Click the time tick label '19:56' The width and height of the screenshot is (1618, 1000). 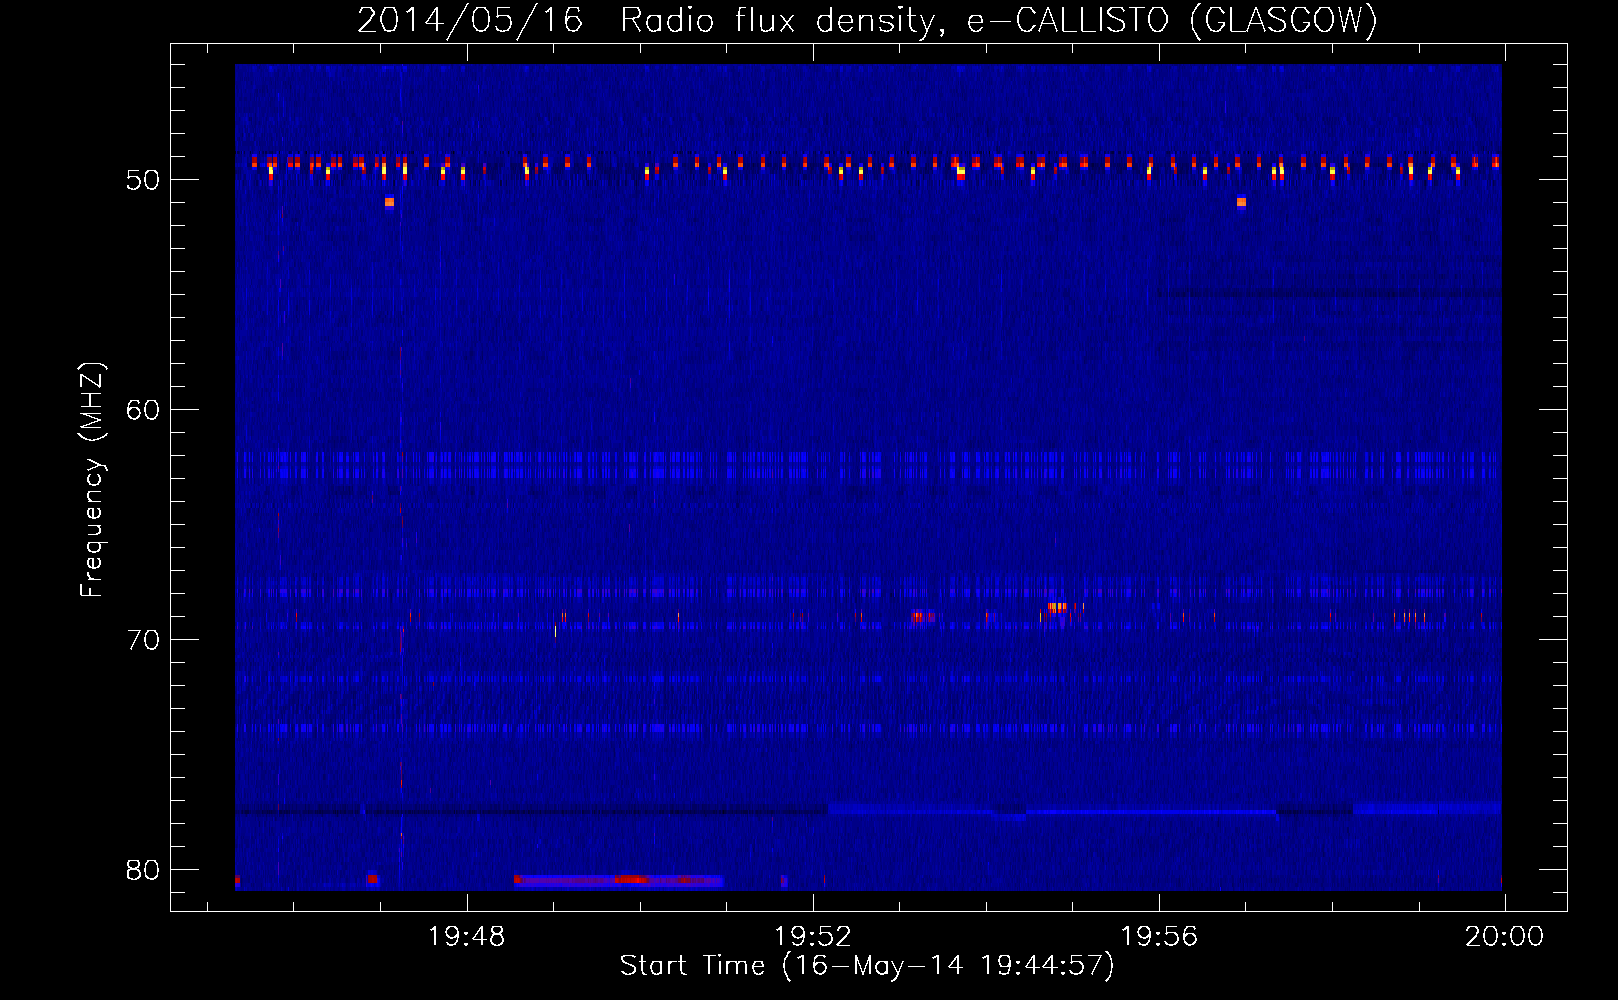point(1159,937)
